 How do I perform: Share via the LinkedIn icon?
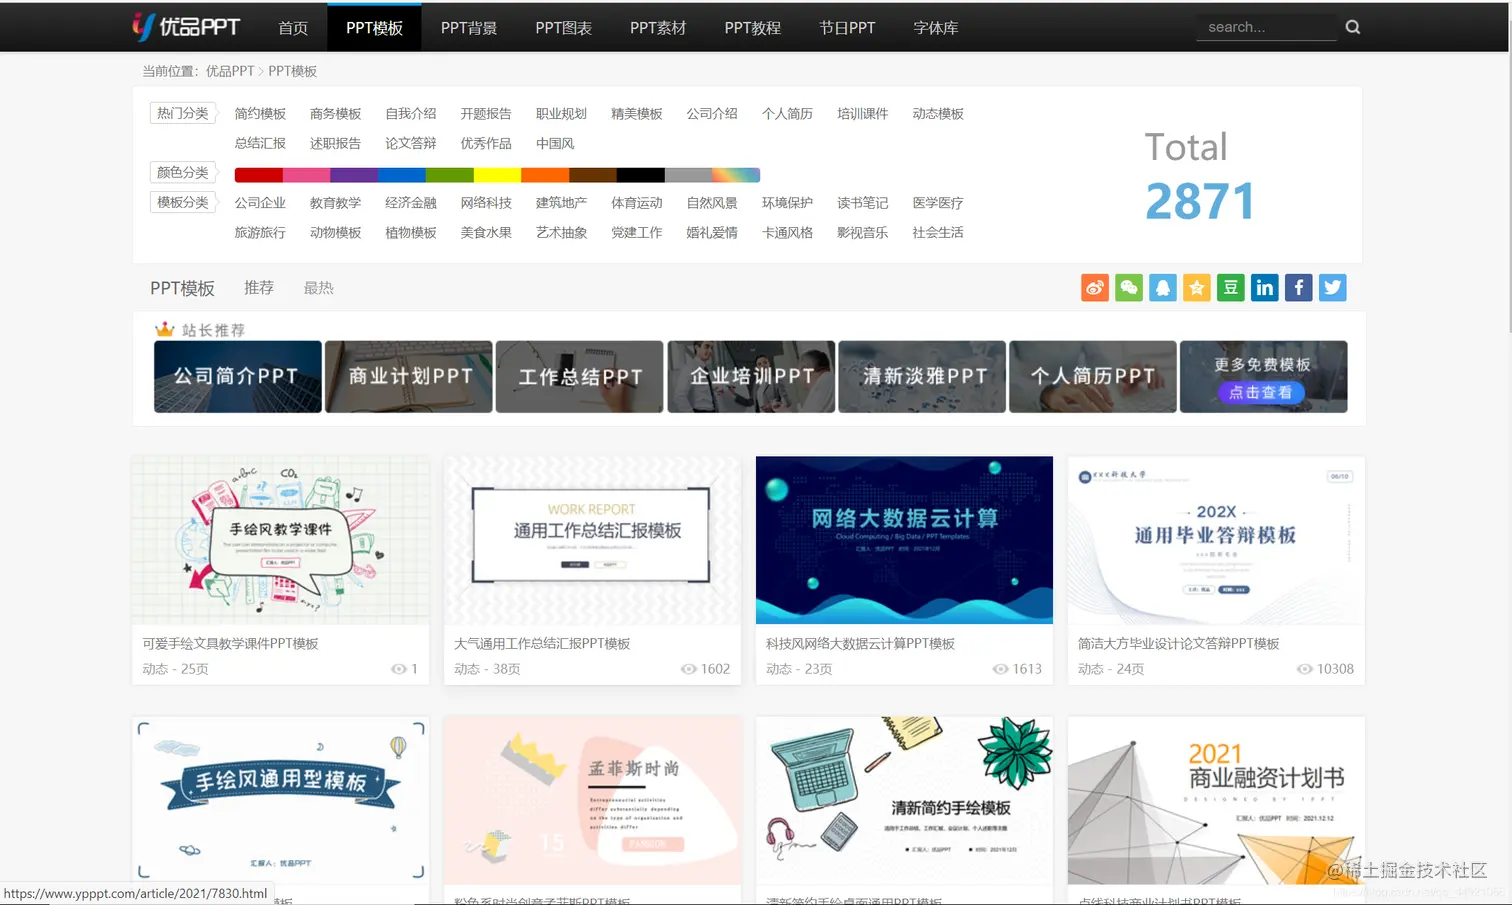(1264, 287)
